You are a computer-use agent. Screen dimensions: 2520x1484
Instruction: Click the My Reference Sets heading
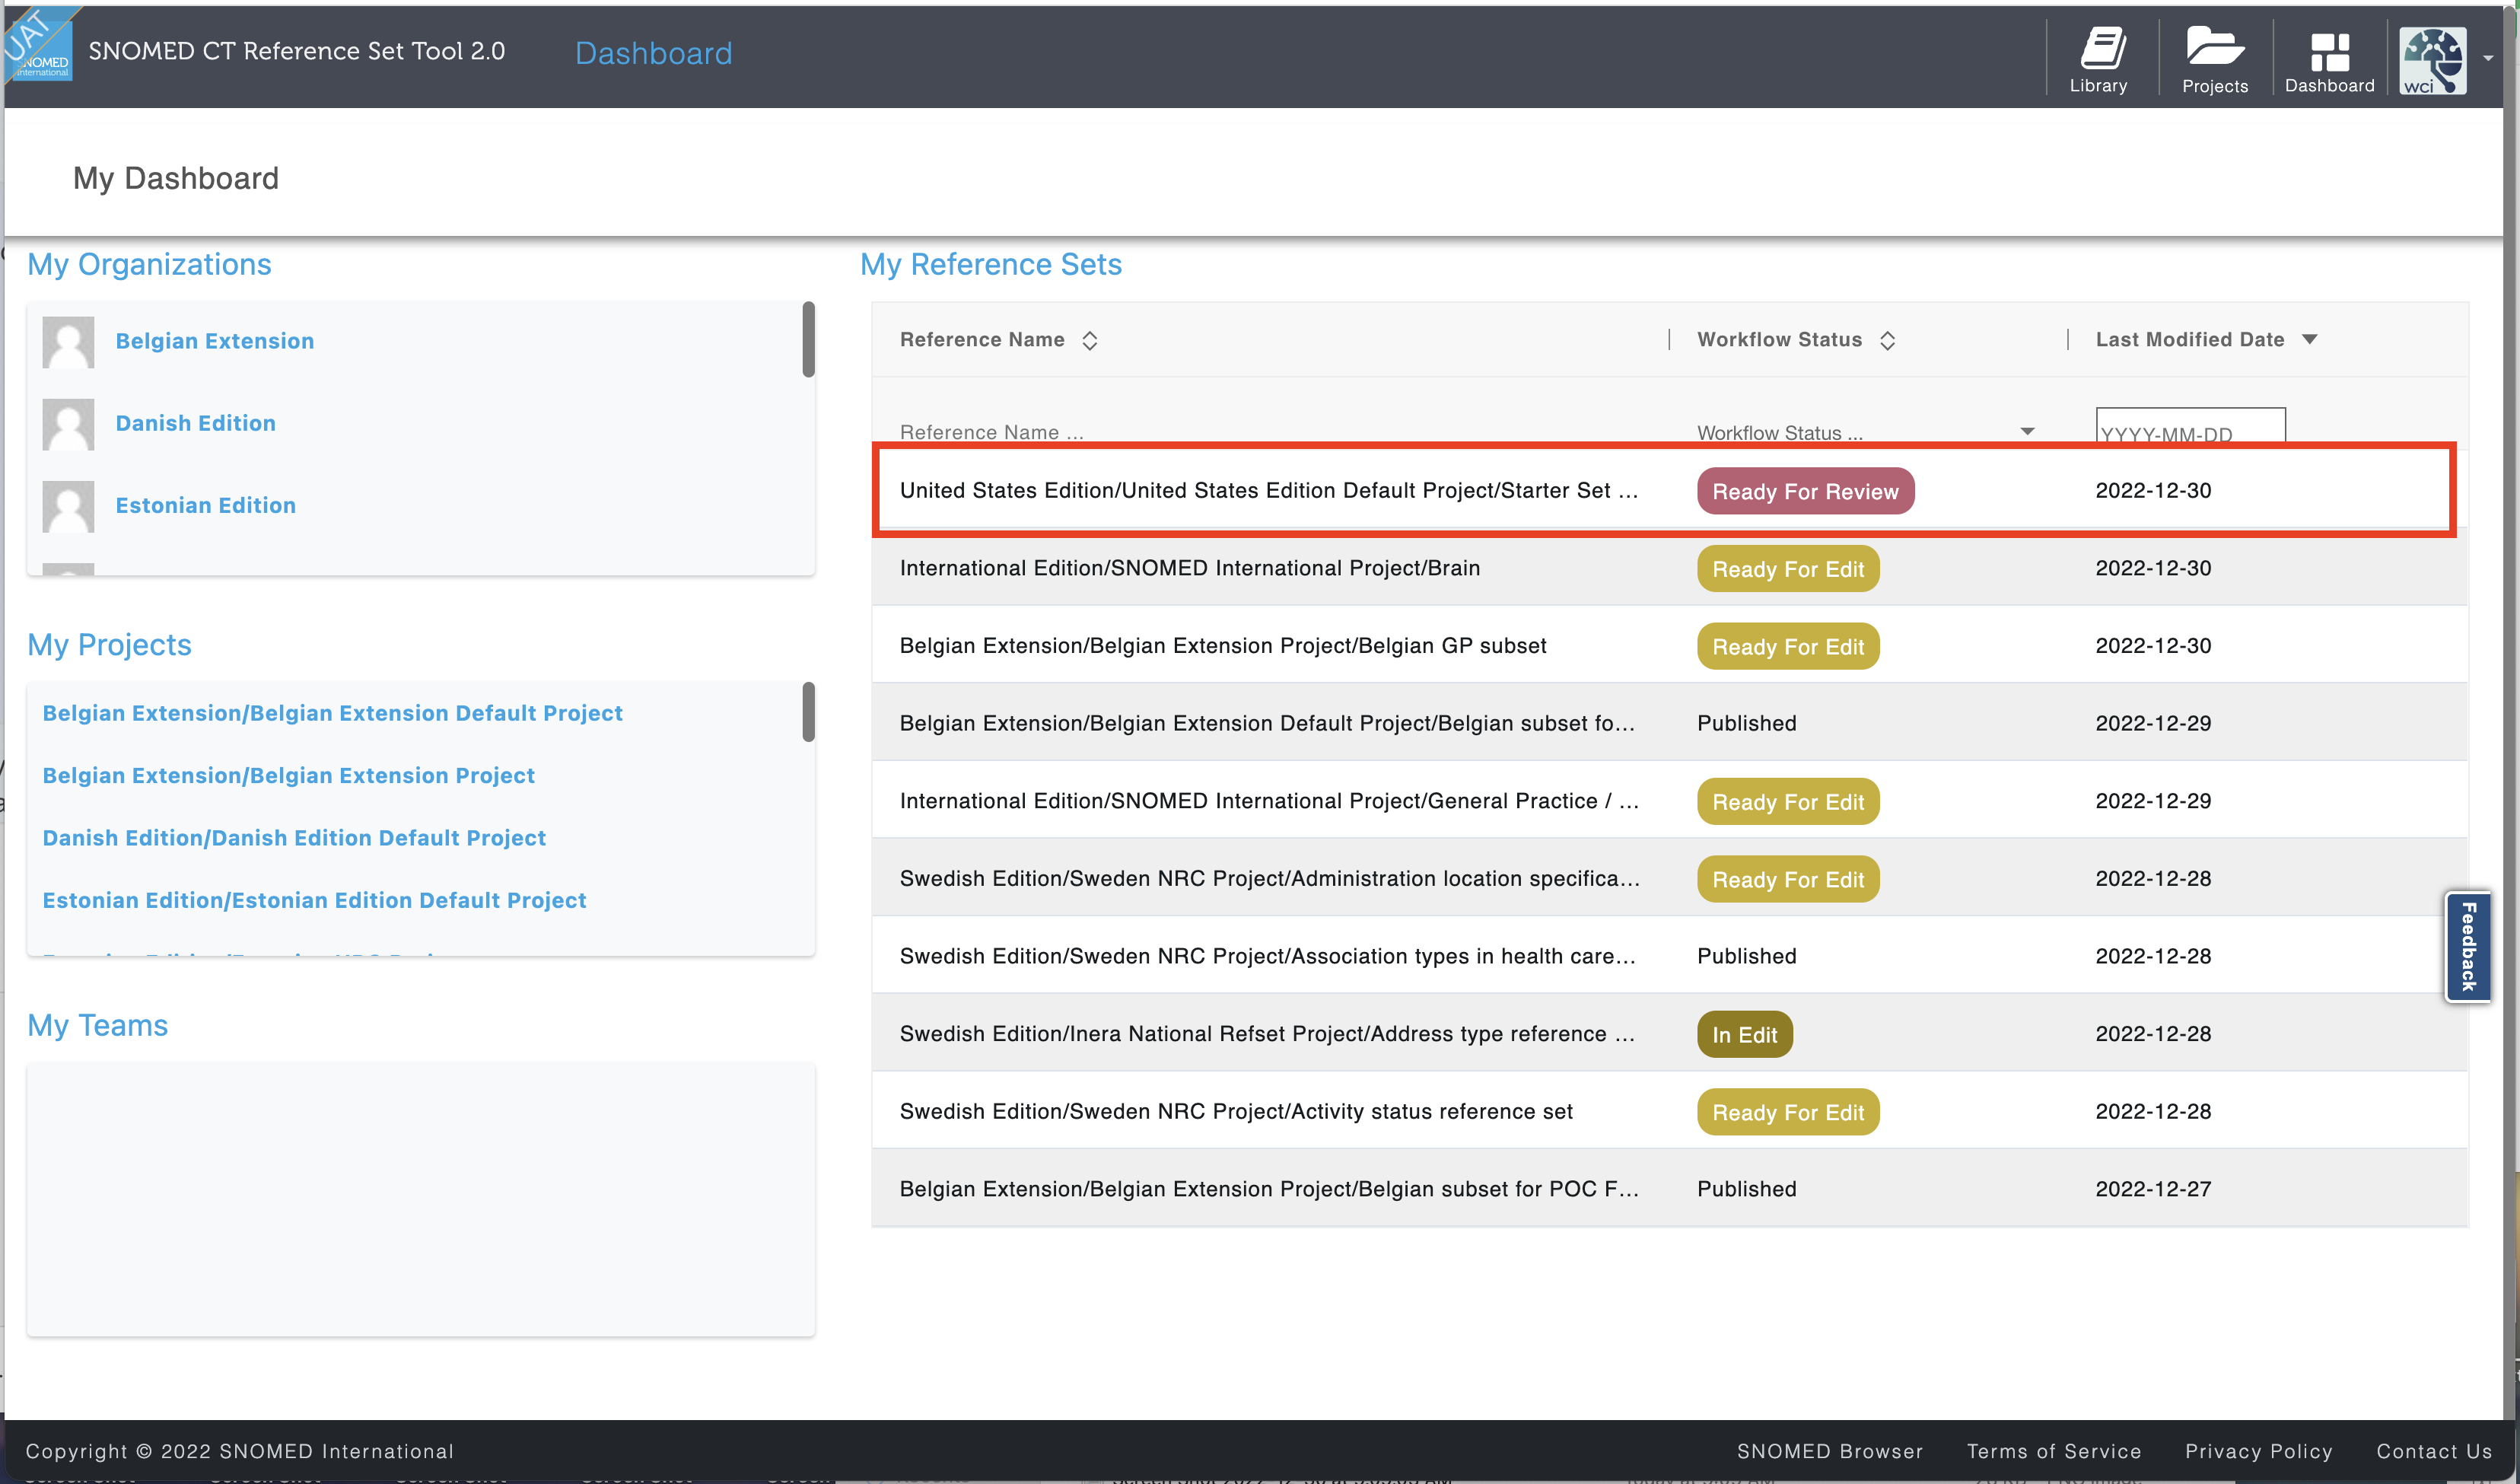[991, 264]
